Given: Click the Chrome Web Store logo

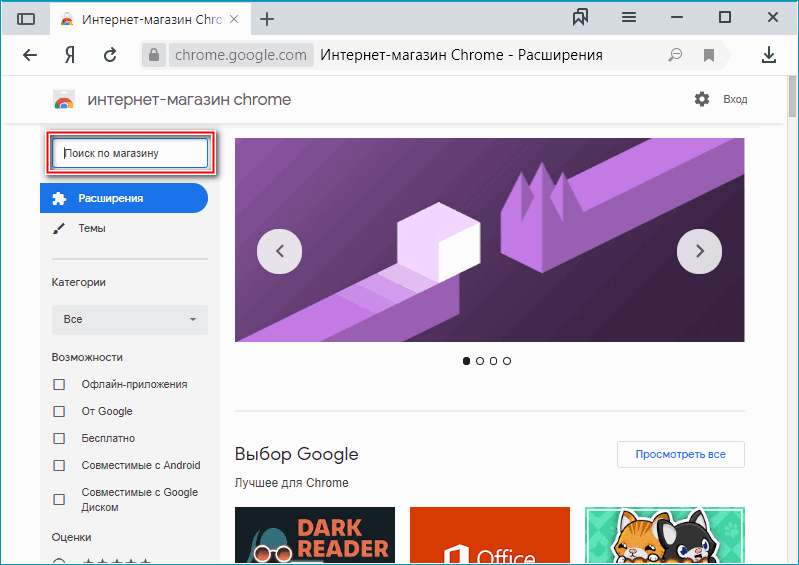Looking at the screenshot, I should pyautogui.click(x=64, y=99).
